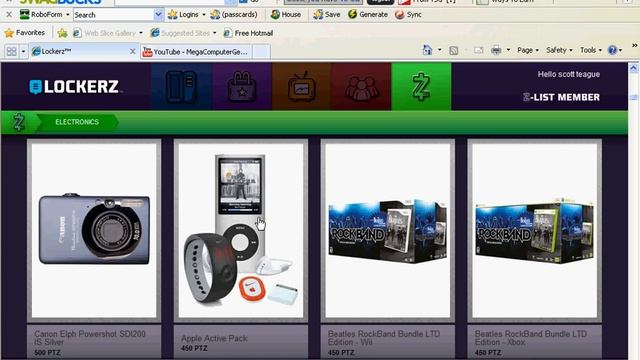Open Free Hotmail favorite

(248, 33)
